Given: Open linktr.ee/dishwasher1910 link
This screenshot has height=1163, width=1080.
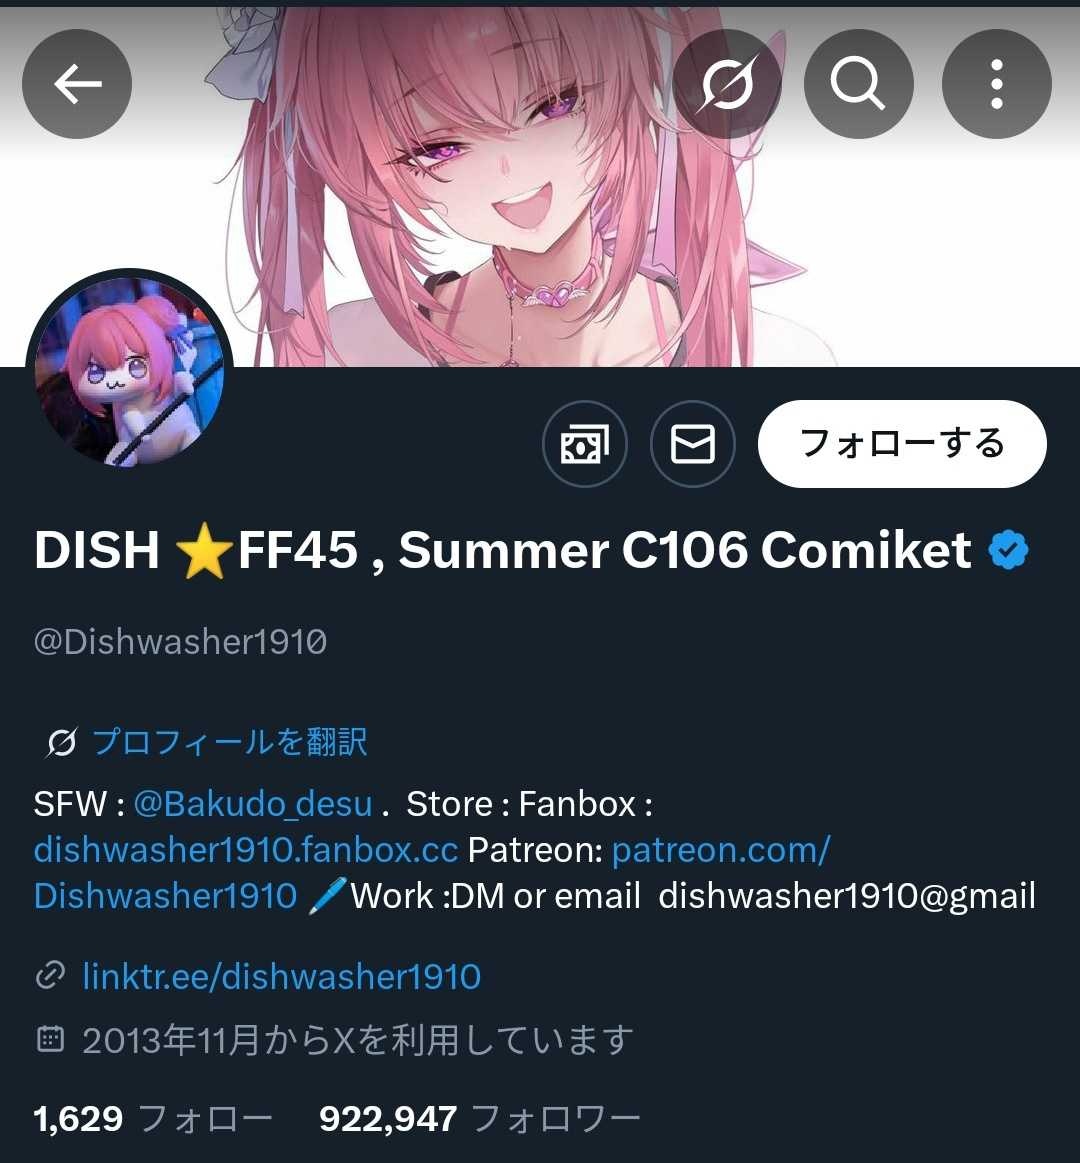Looking at the screenshot, I should coord(282,977).
